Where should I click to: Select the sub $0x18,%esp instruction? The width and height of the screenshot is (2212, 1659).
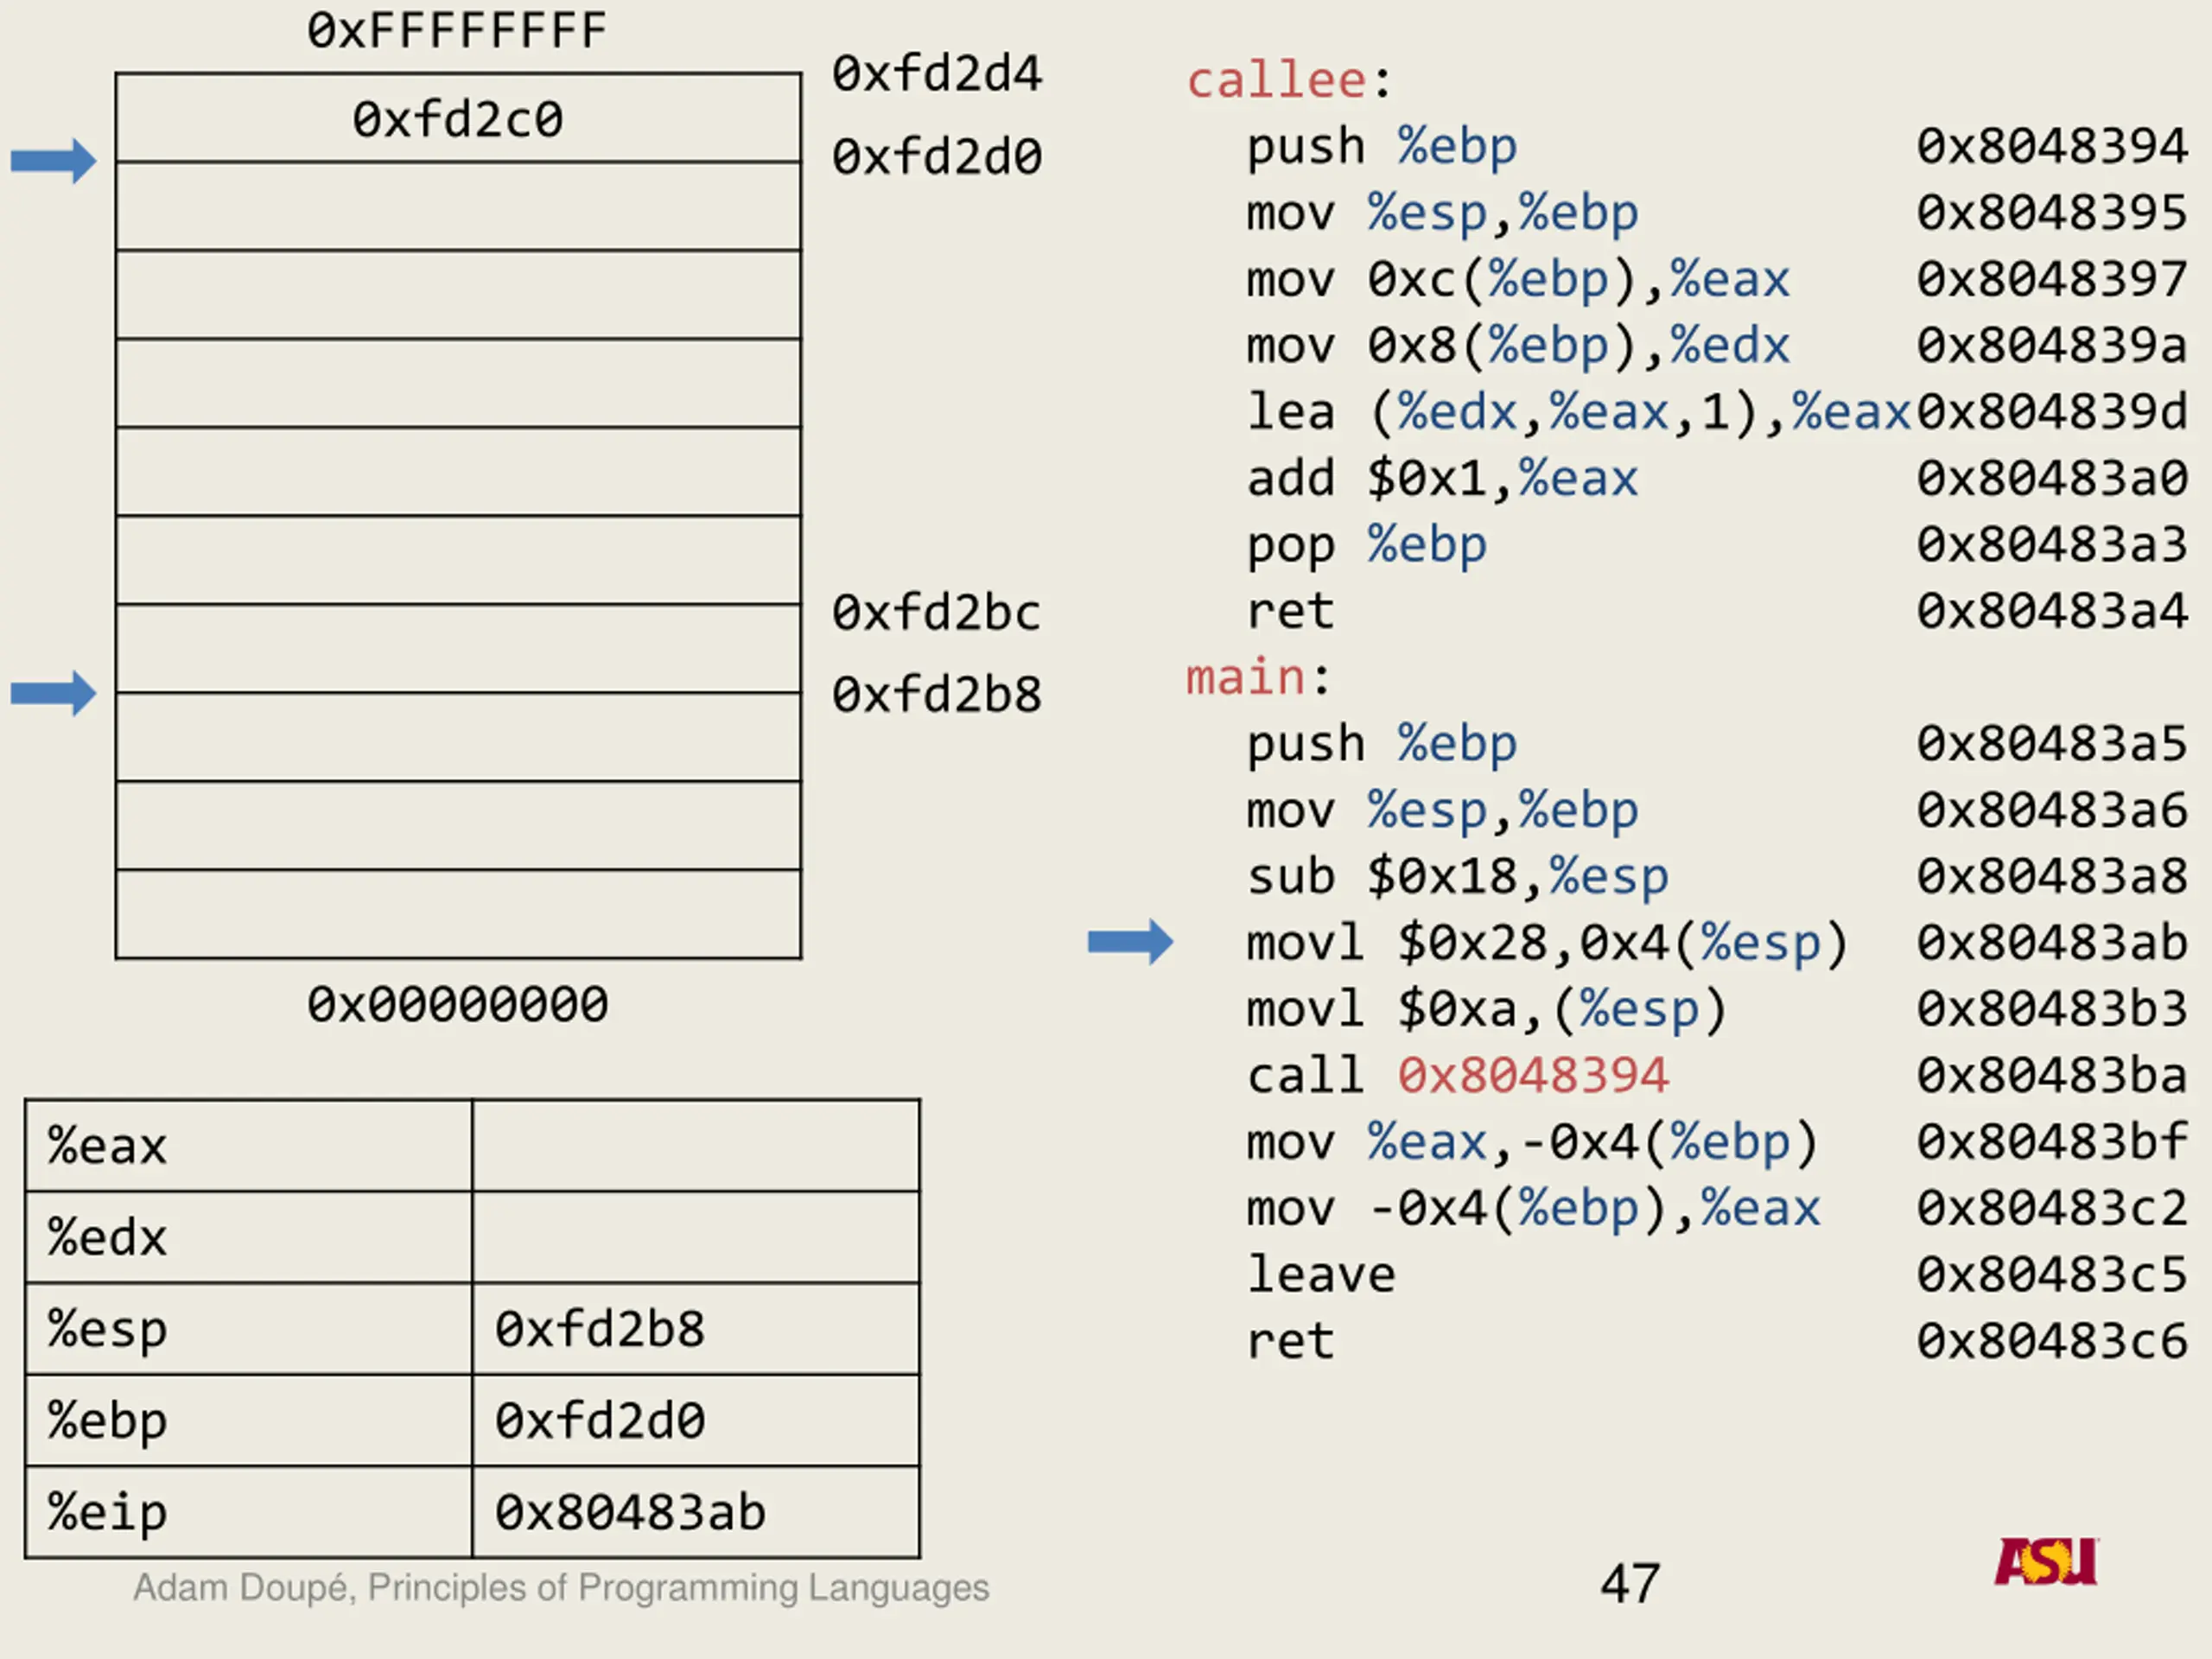(x=1457, y=877)
